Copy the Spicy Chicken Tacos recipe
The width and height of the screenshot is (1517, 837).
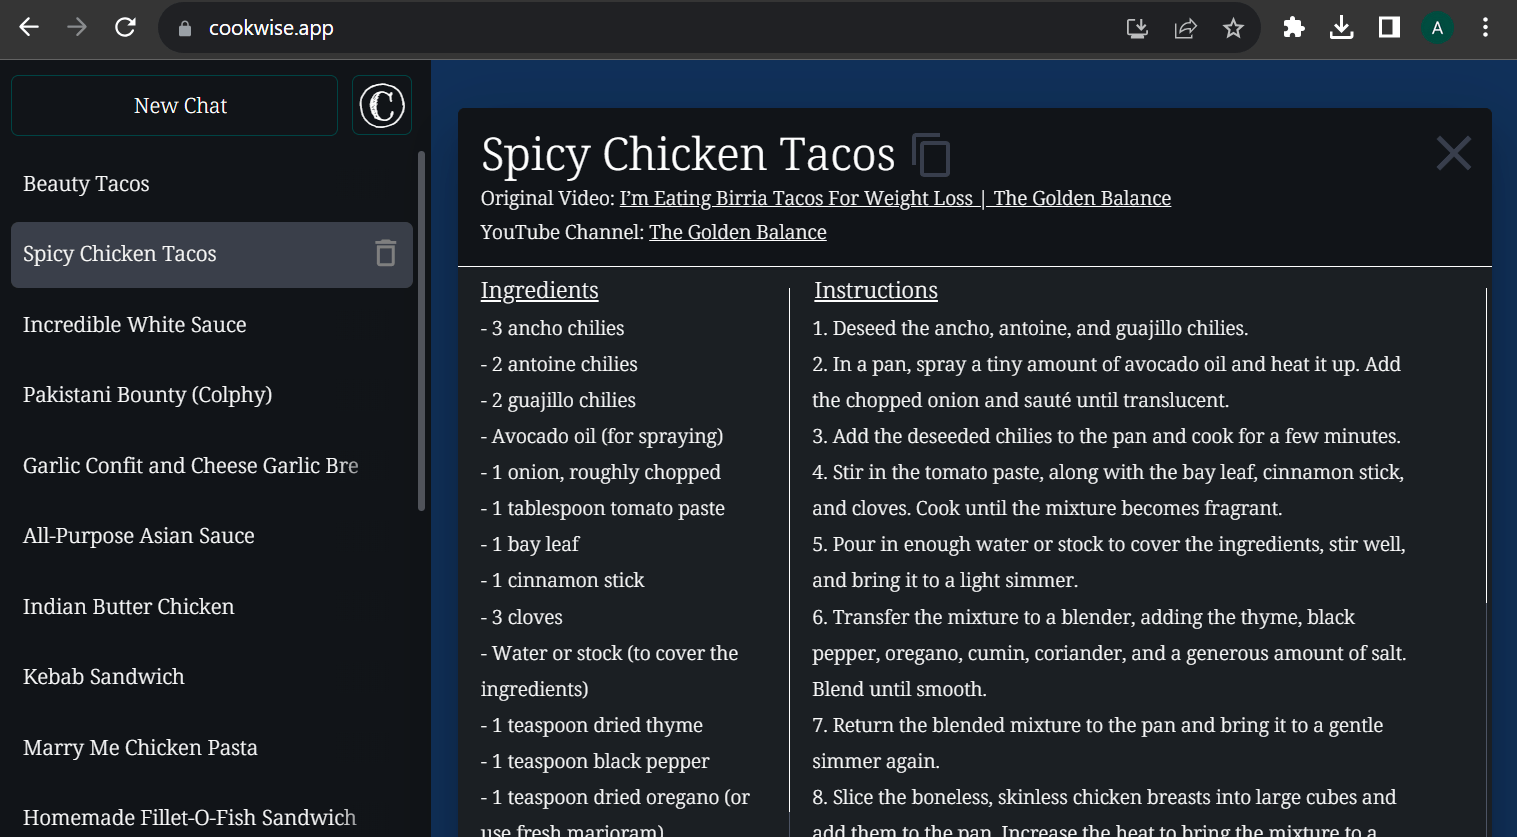tap(931, 155)
